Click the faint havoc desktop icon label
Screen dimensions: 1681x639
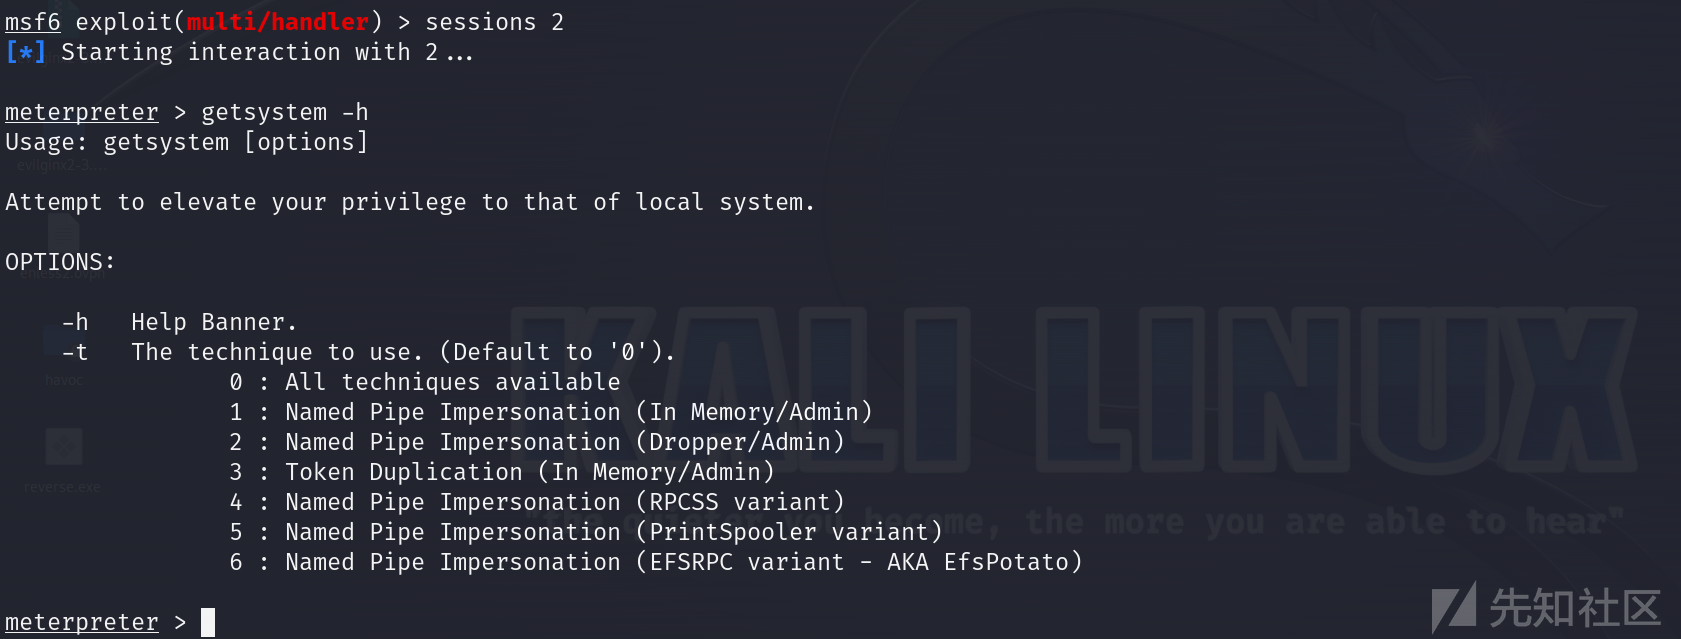pyautogui.click(x=64, y=380)
